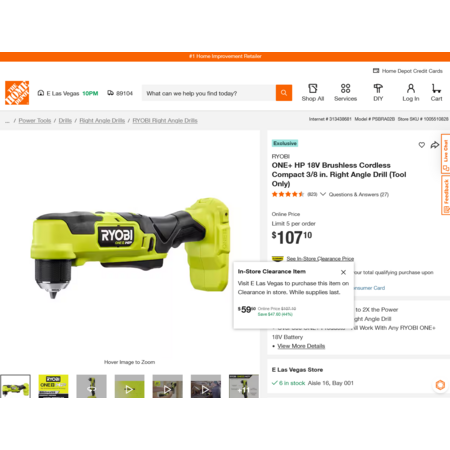Follow the View More Details link
Viewport: 450px width, 450px height.
tap(301, 346)
